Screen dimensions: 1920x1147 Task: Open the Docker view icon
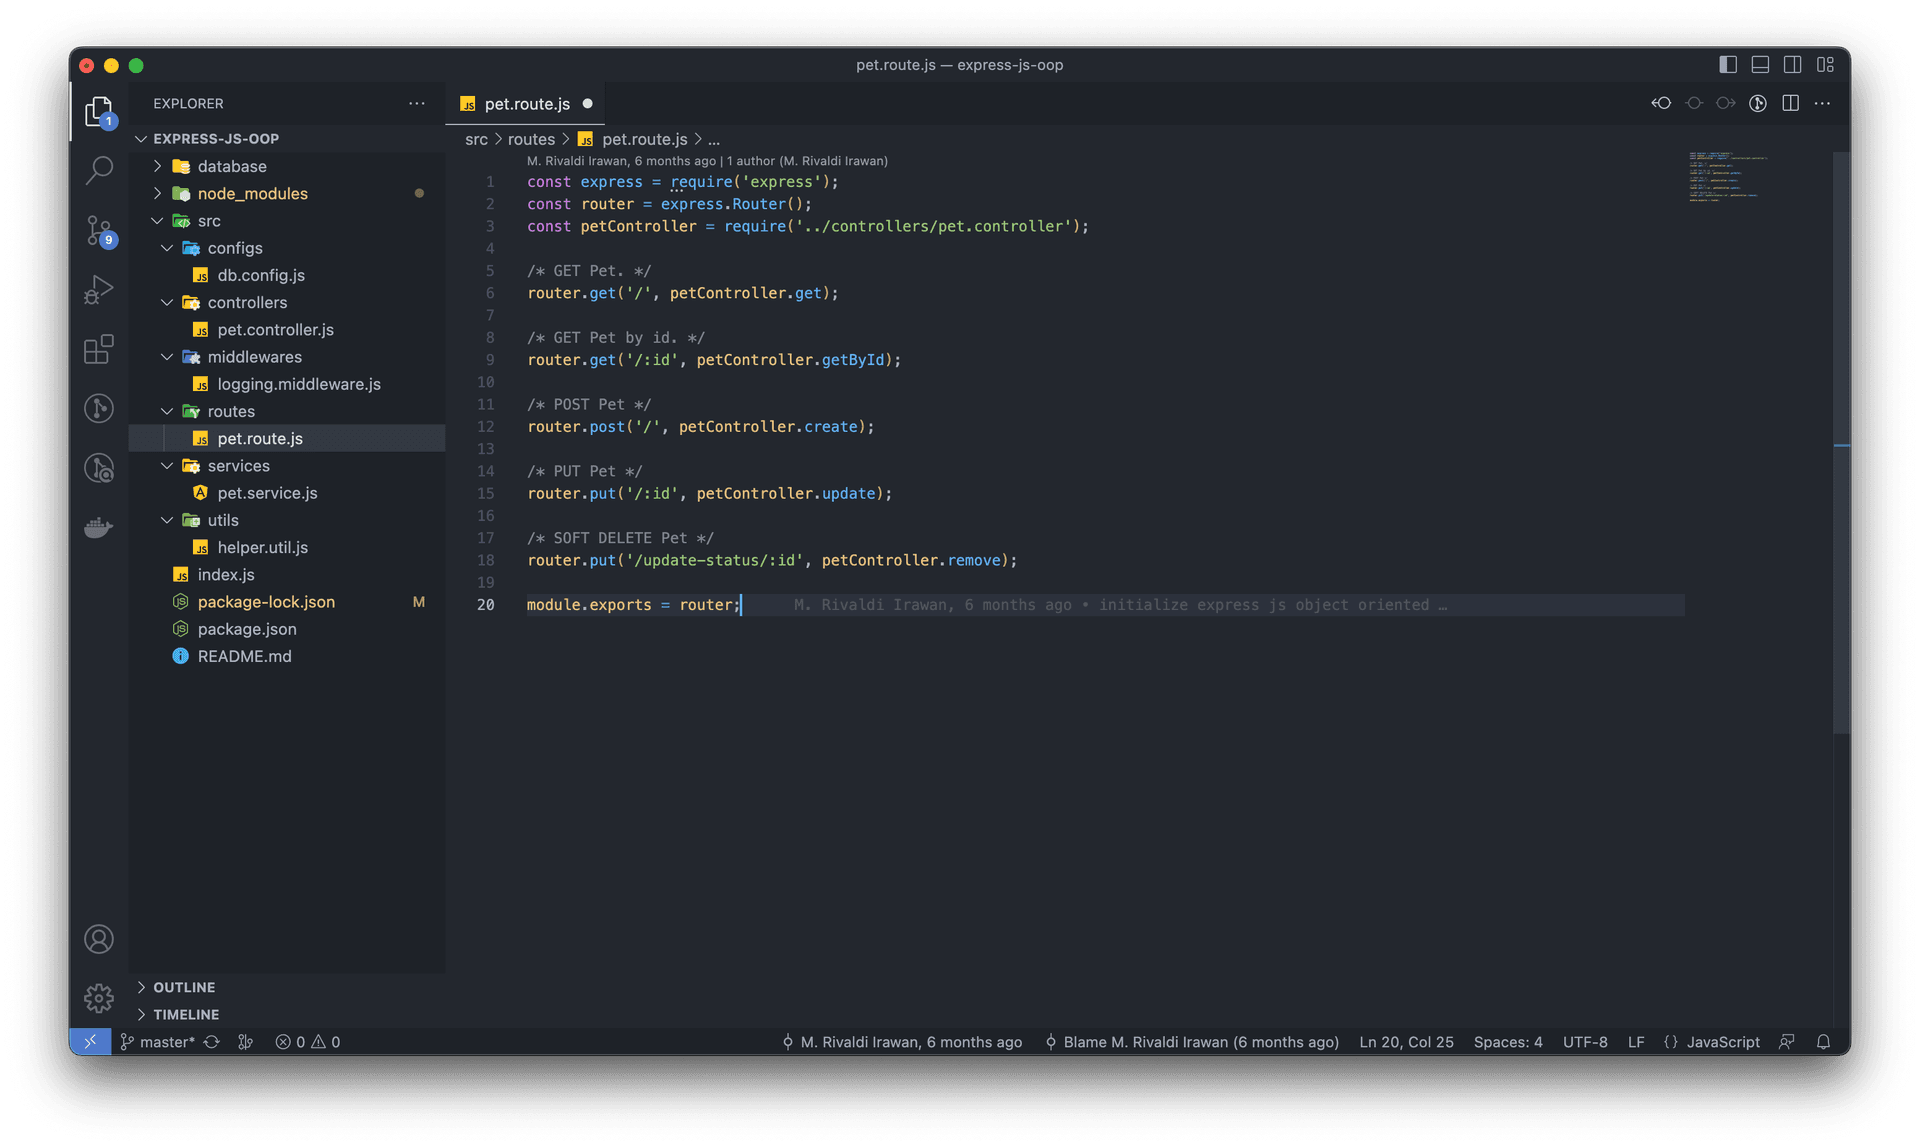point(99,527)
